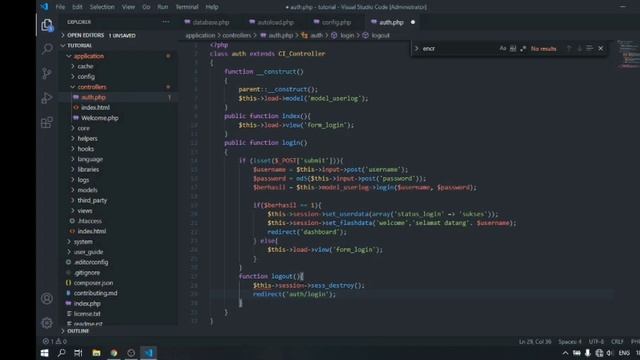The height and width of the screenshot is (360, 640).
Task: Expand the Outline section
Action: click(78, 331)
